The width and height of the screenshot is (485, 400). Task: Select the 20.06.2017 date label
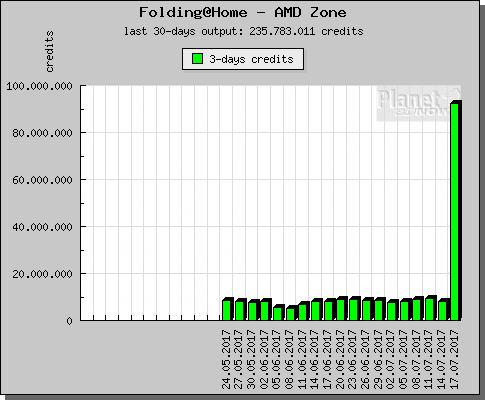(340, 359)
